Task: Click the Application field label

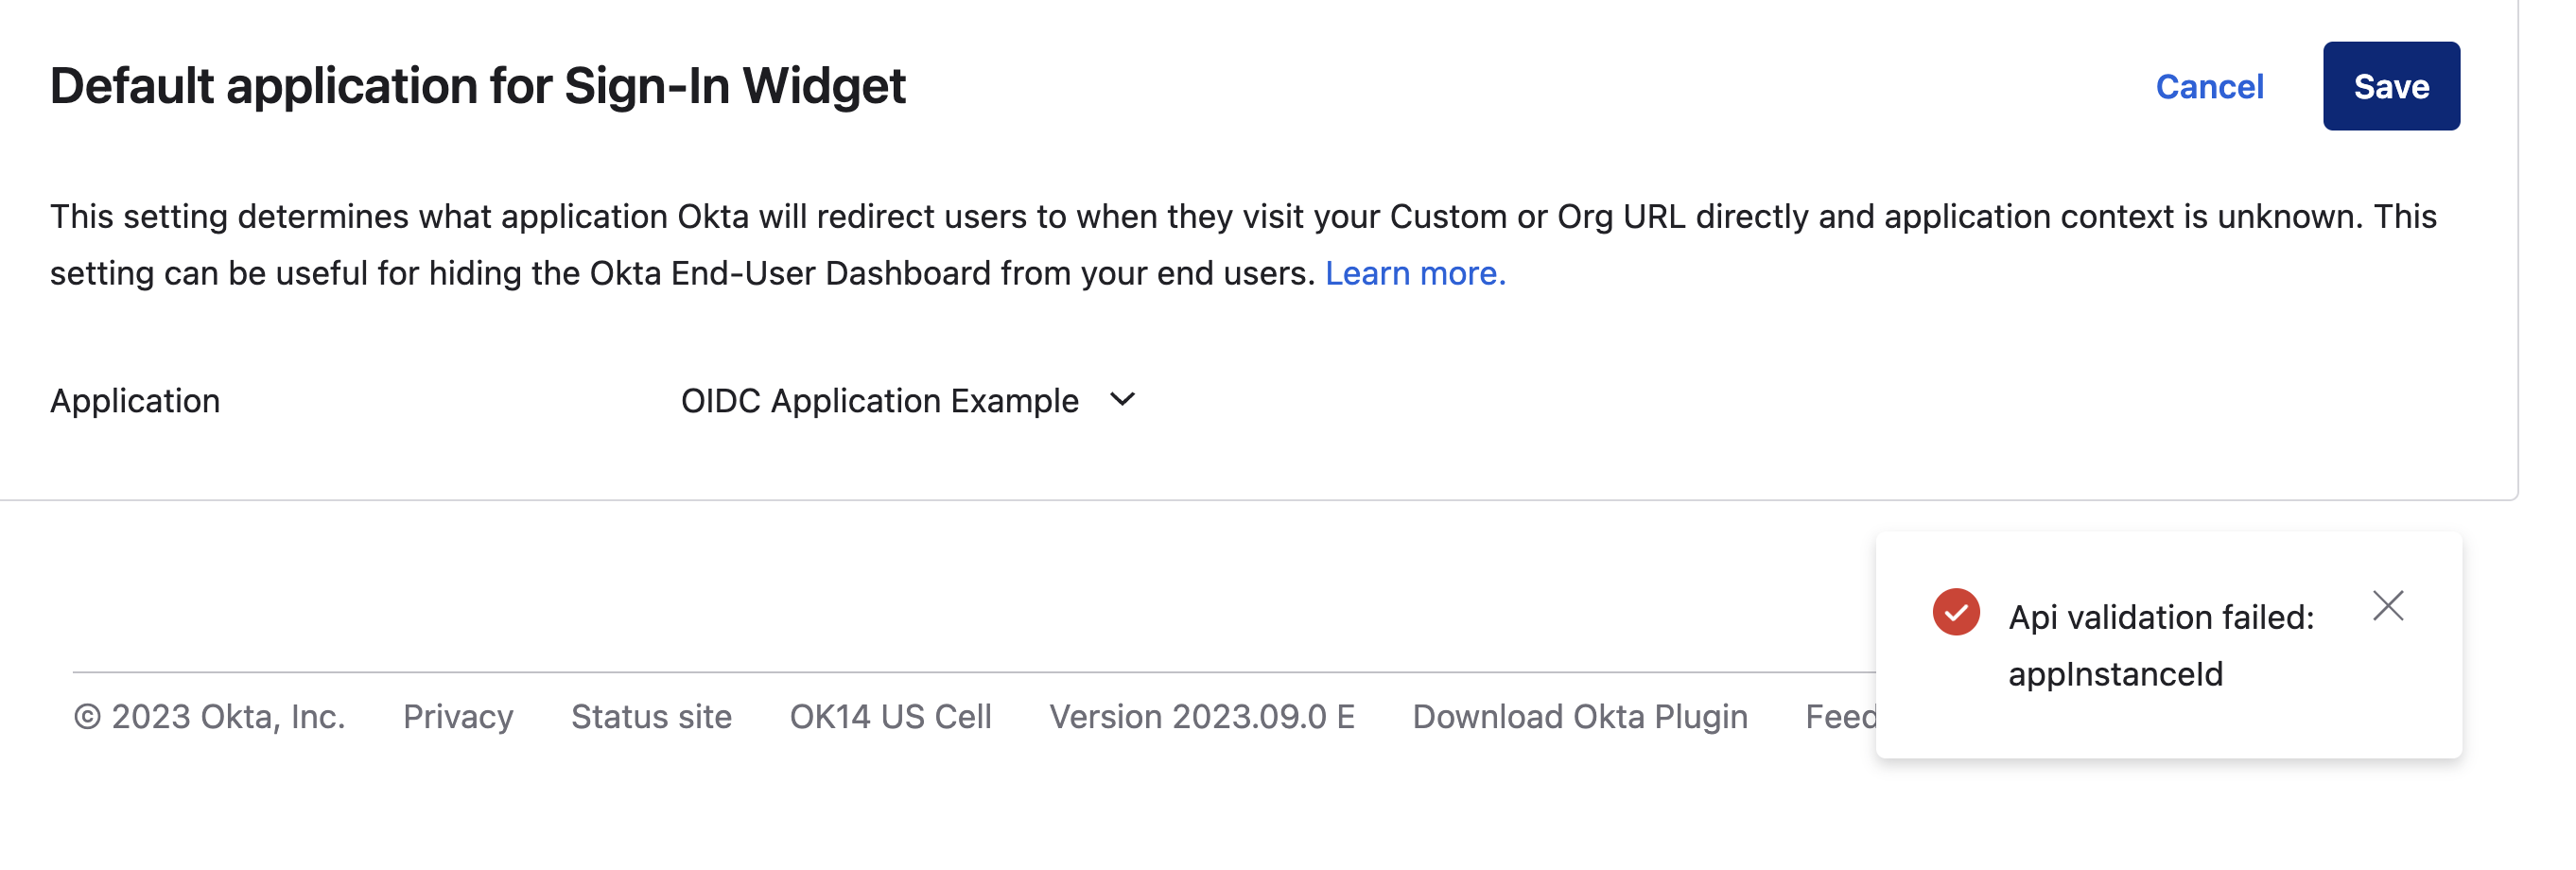Action: (135, 400)
